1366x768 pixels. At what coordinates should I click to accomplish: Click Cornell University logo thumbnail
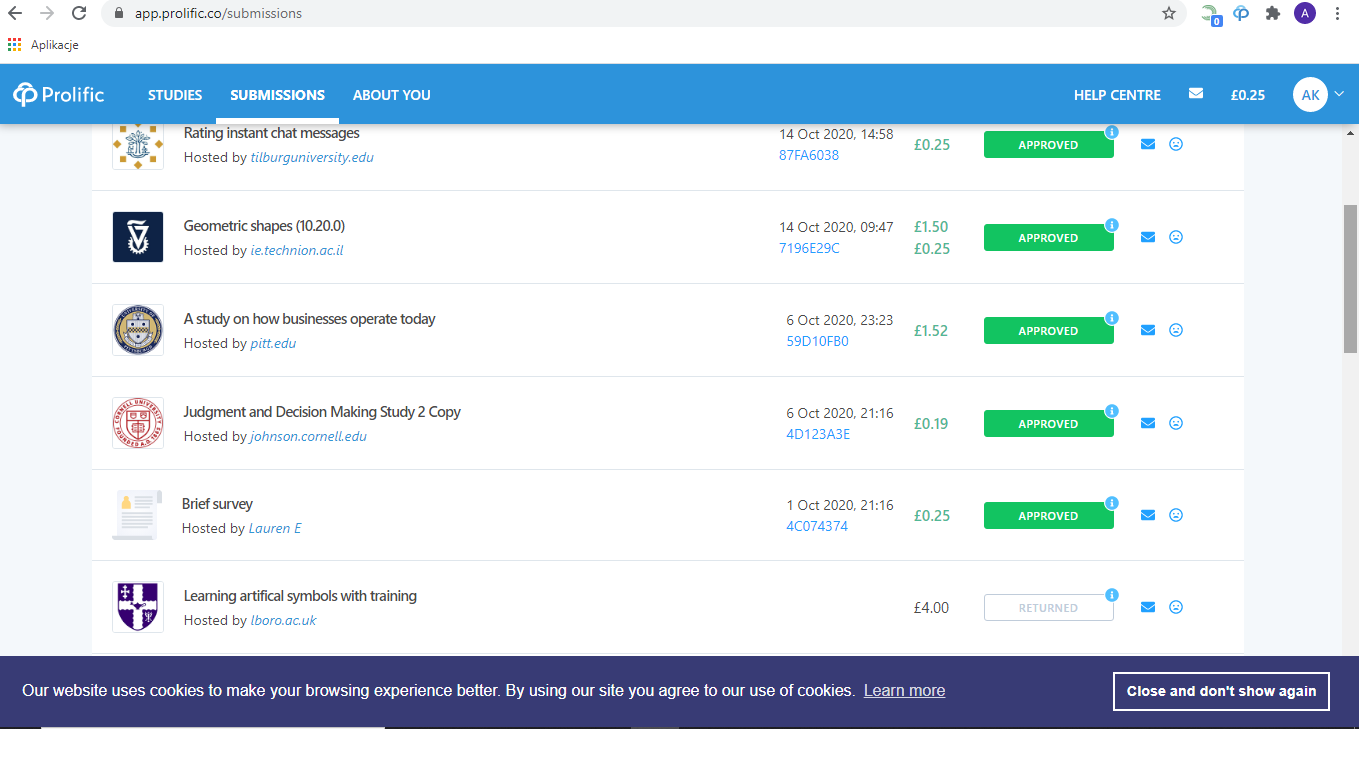(x=138, y=423)
